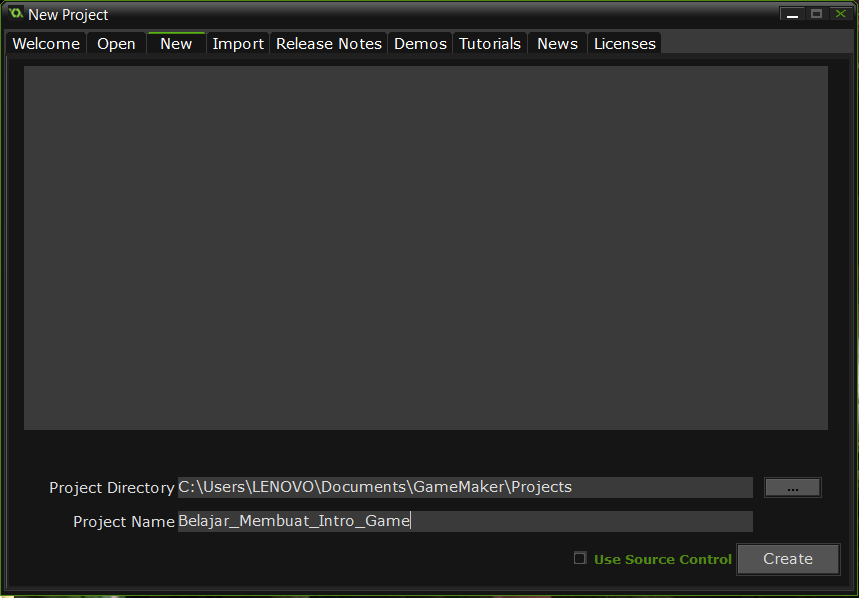Open the Licenses tab
859x598 pixels.
pos(625,43)
